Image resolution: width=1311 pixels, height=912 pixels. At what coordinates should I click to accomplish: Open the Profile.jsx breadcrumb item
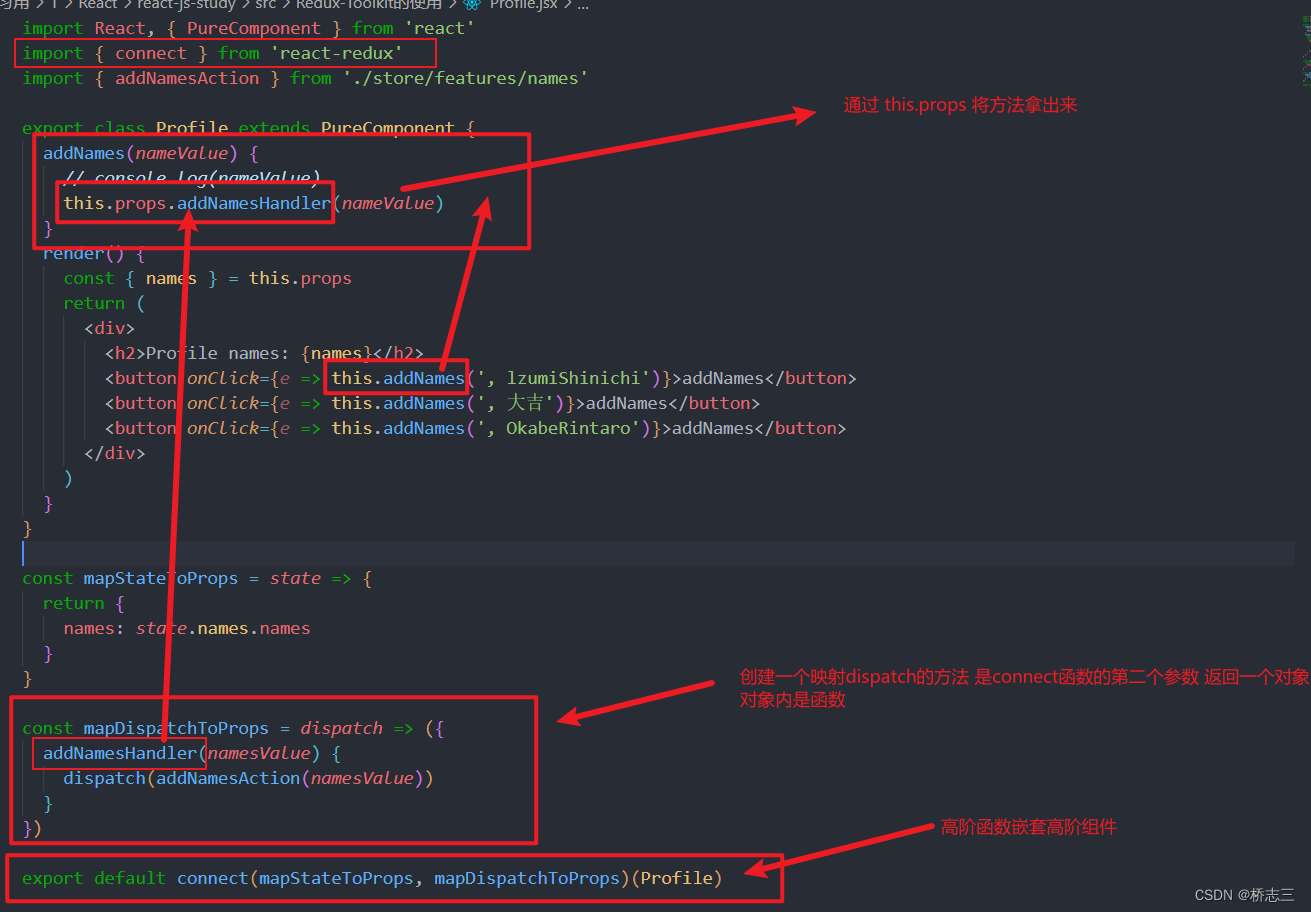pyautogui.click(x=524, y=6)
